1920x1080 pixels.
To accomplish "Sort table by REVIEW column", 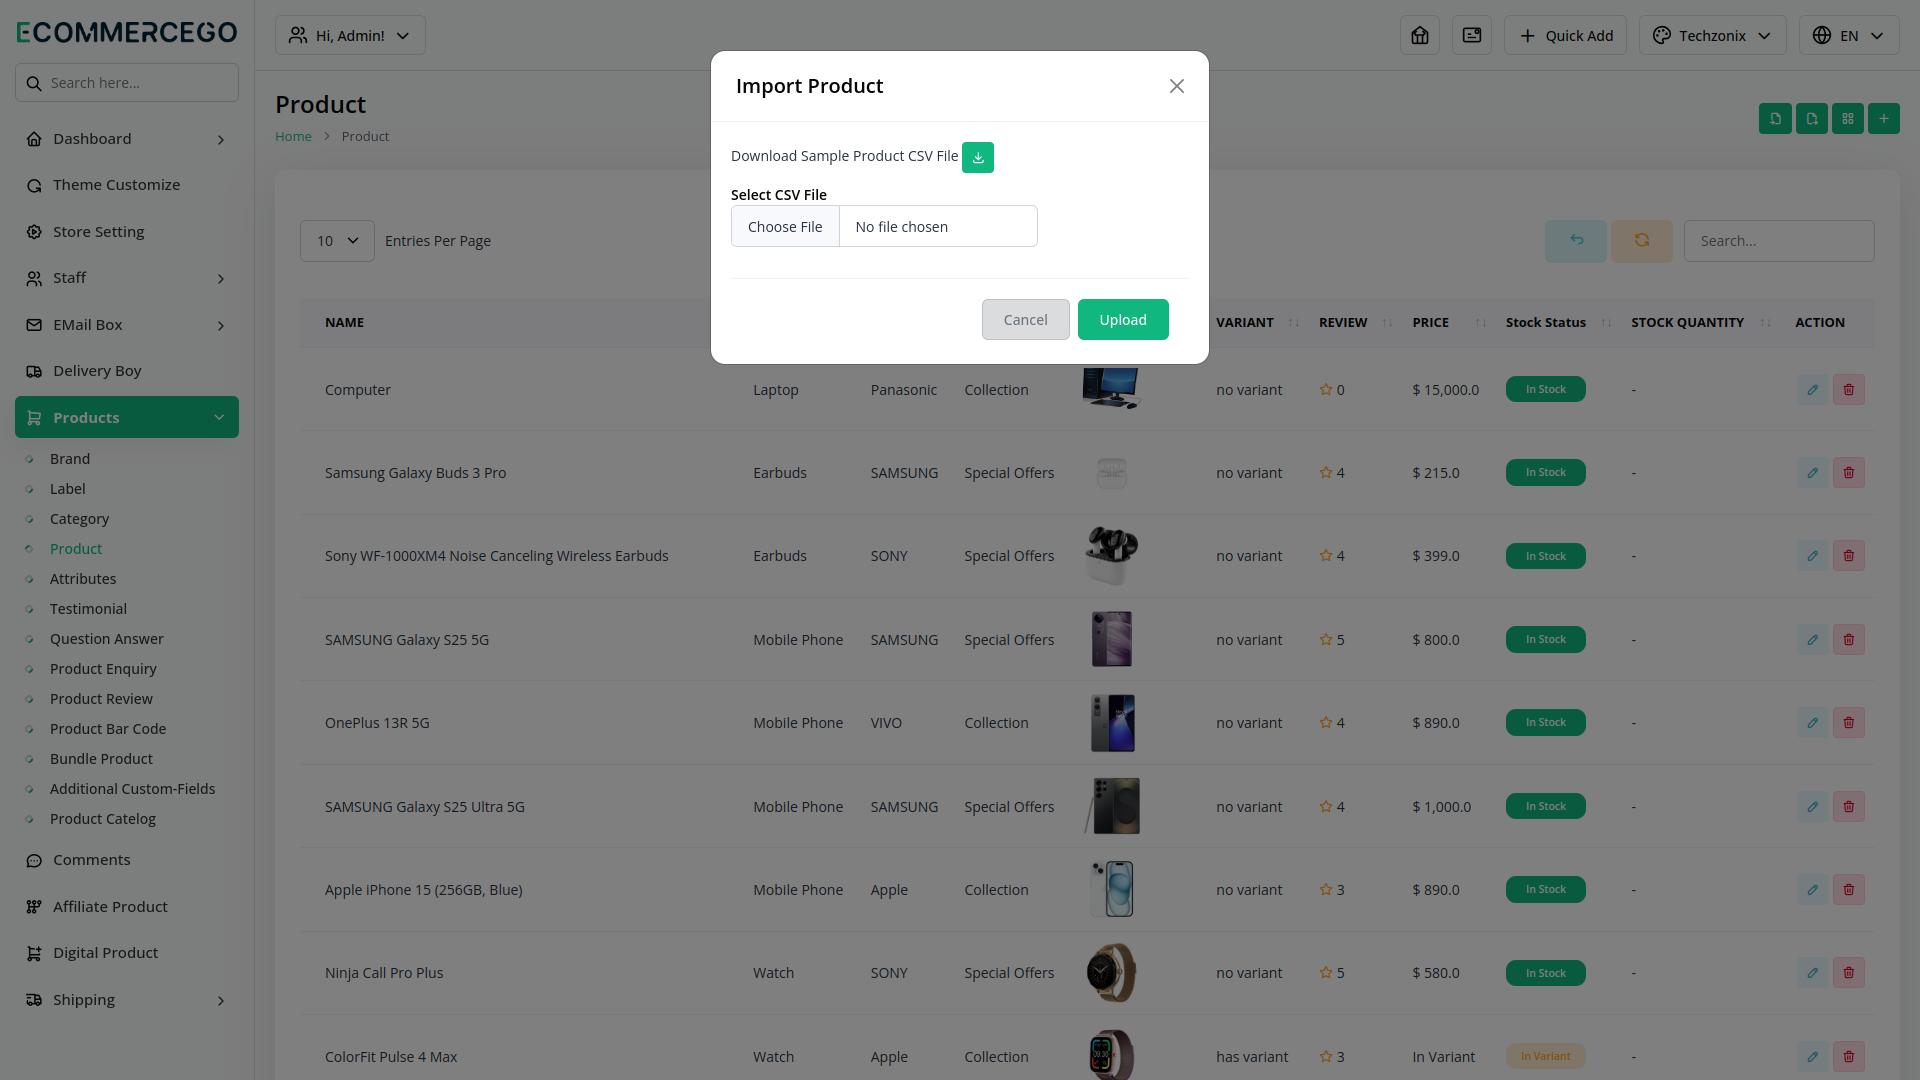I will [1355, 323].
